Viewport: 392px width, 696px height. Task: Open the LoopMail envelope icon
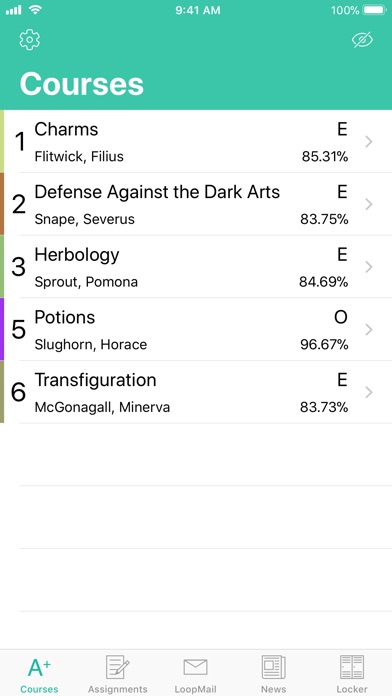coord(195,667)
